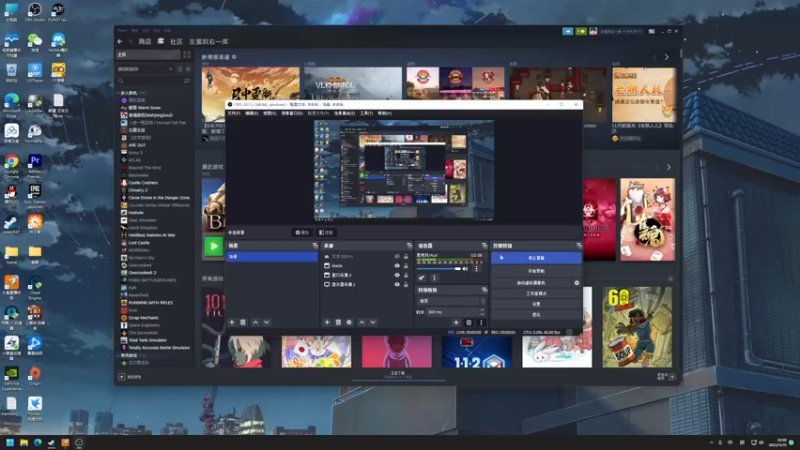Click the Start Recording button
The height and width of the screenshot is (450, 800).
pos(536,271)
